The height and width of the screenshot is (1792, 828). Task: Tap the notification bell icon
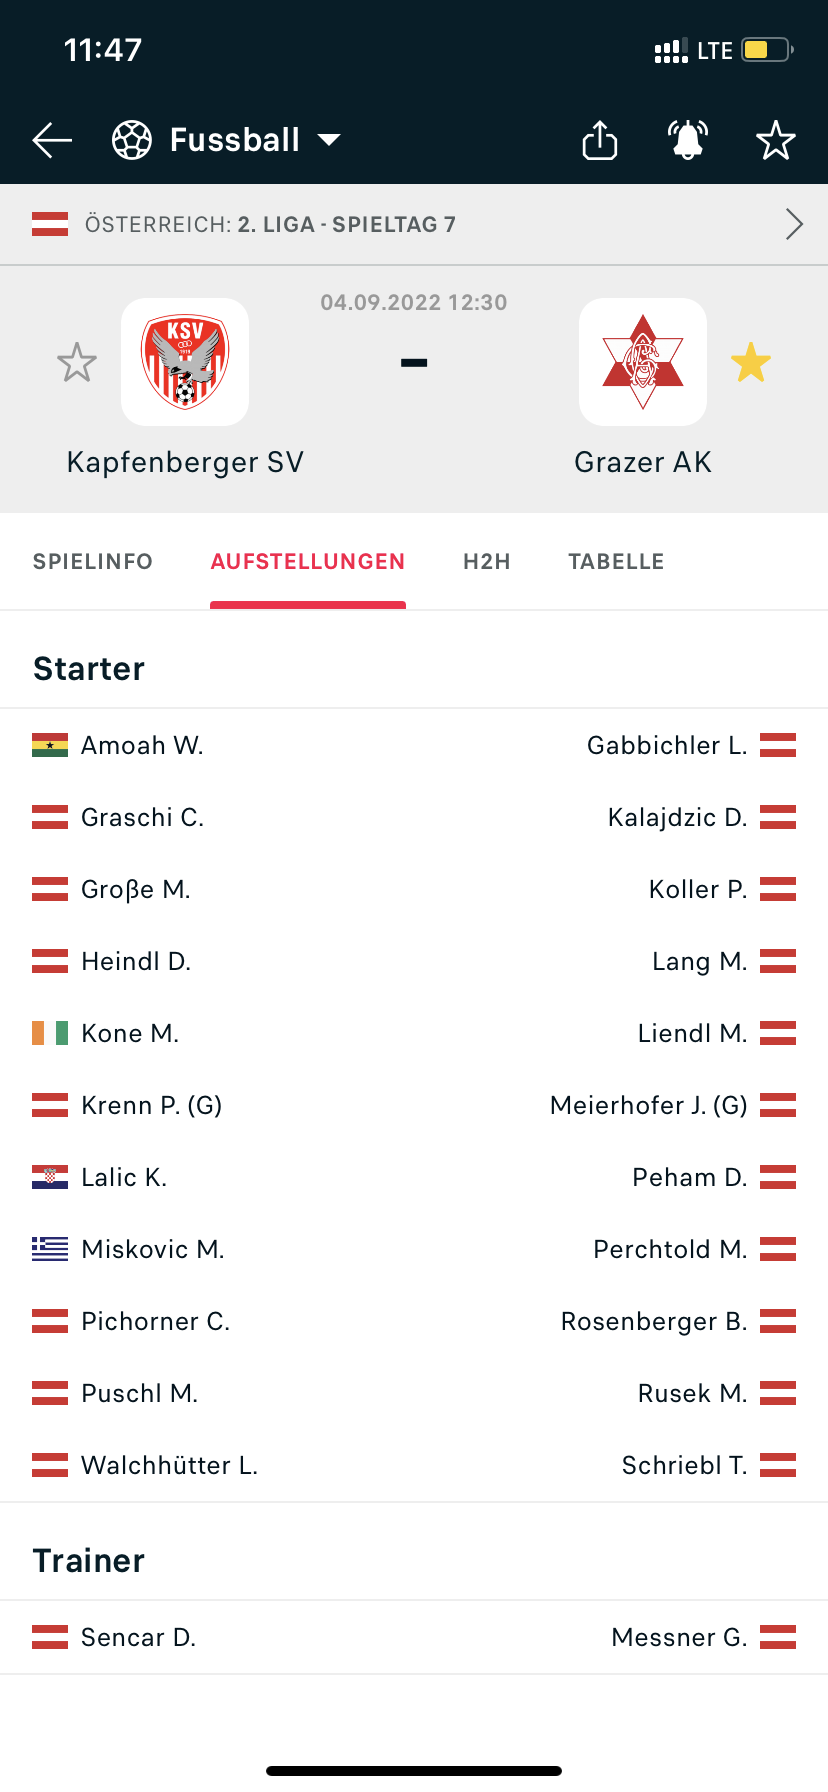688,140
